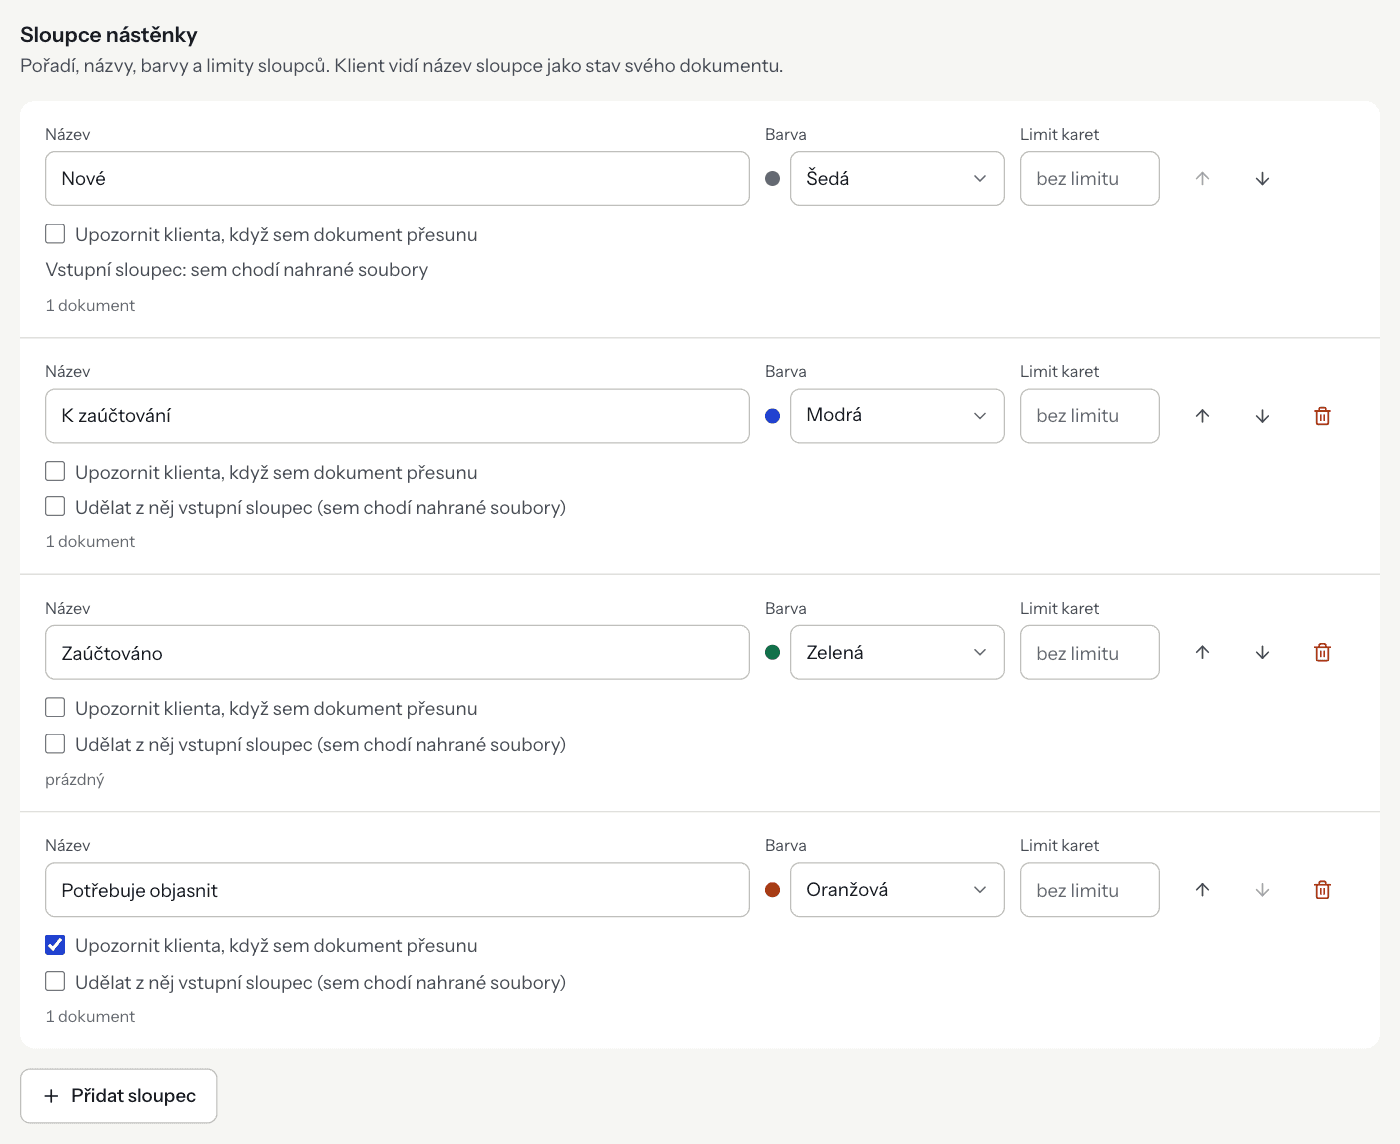Open the Modrá color dropdown

(897, 416)
